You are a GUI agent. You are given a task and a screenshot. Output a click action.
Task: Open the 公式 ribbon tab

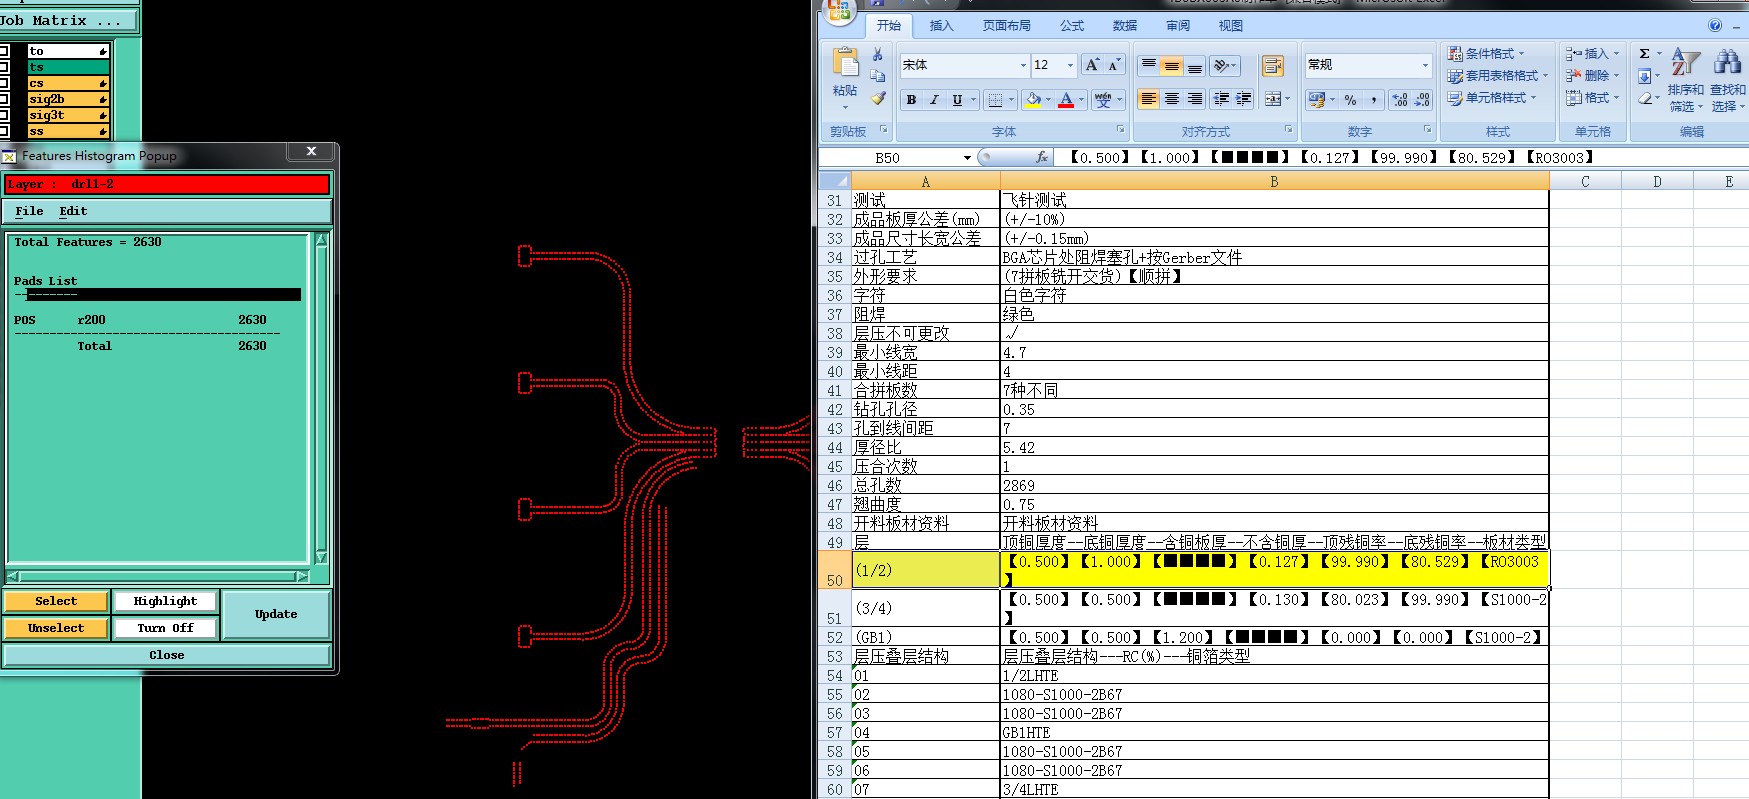[x=1072, y=26]
